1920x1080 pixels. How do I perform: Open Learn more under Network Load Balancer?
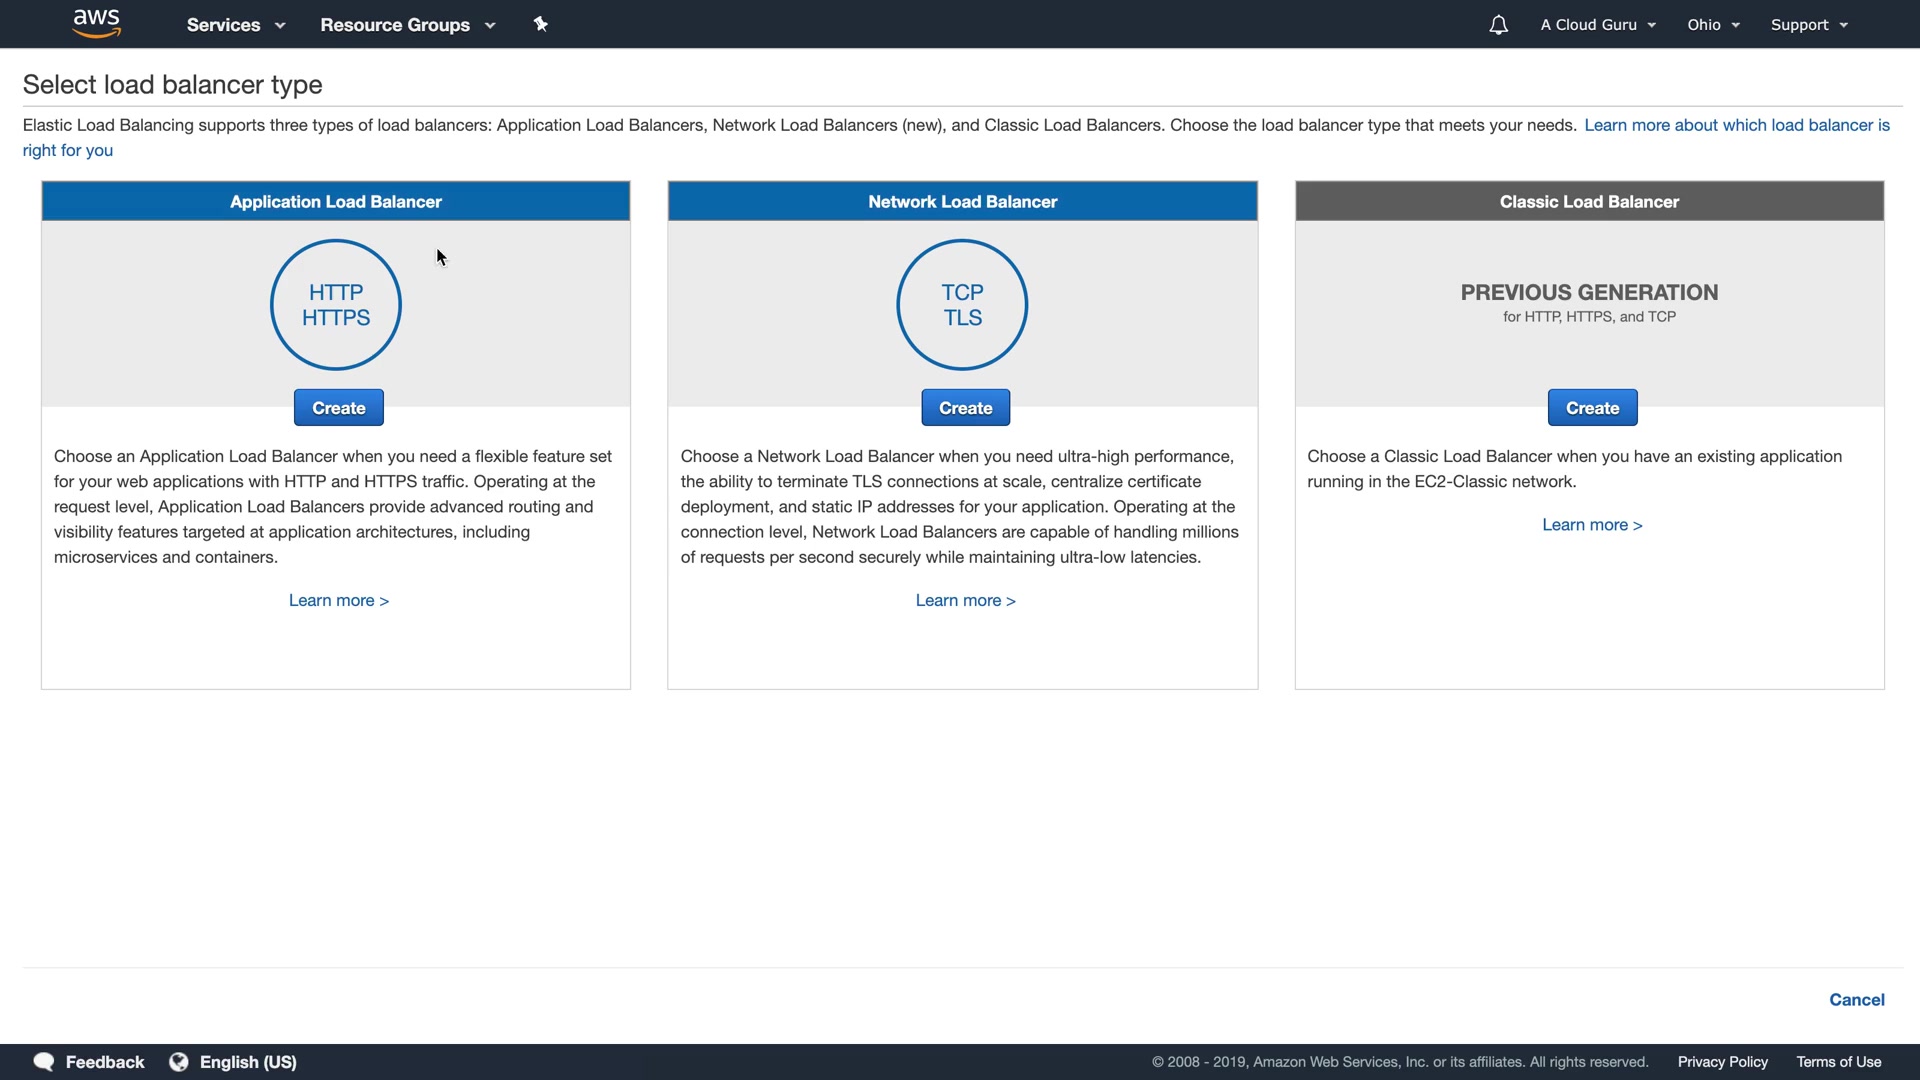(965, 600)
